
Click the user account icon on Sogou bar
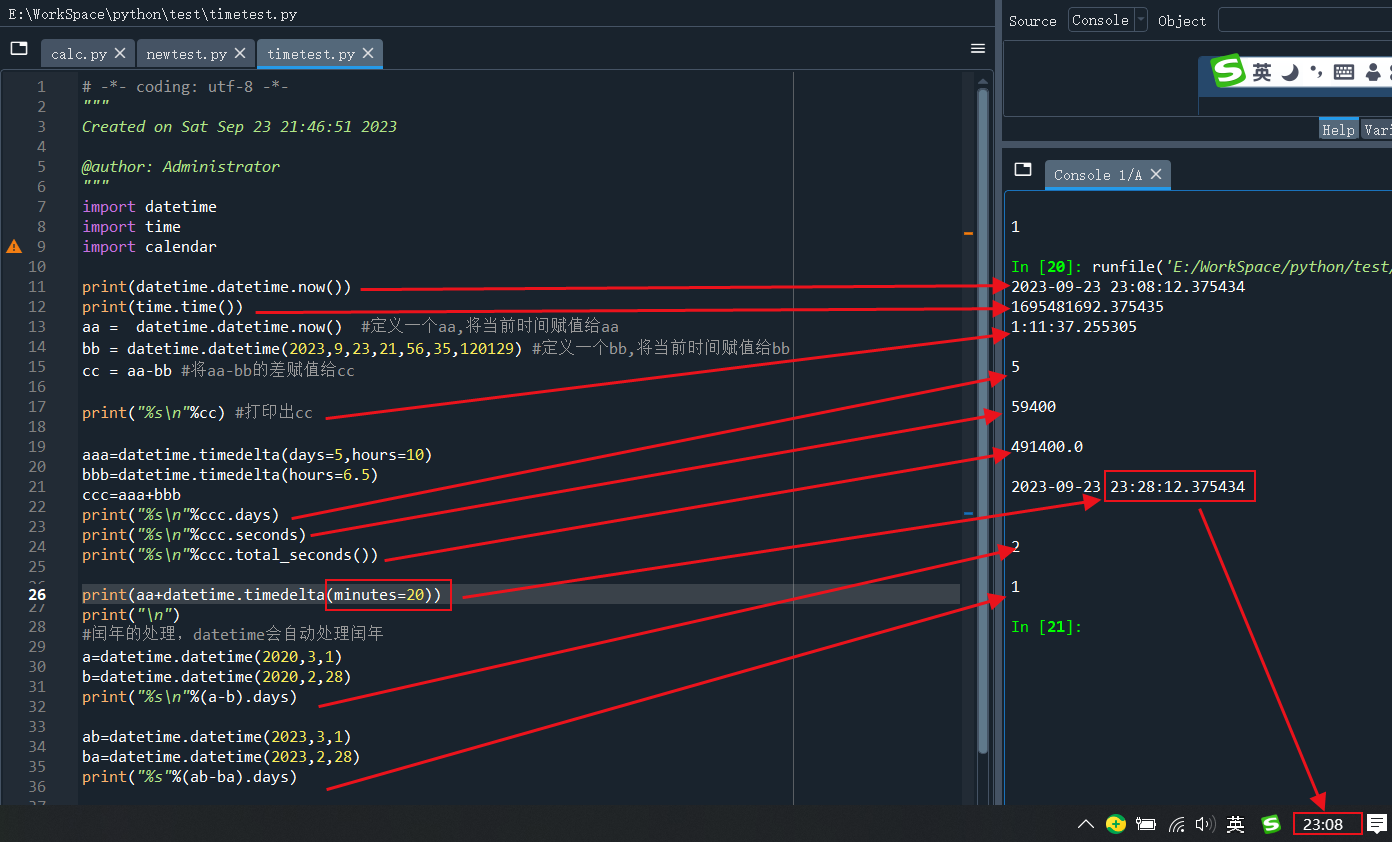click(1373, 72)
